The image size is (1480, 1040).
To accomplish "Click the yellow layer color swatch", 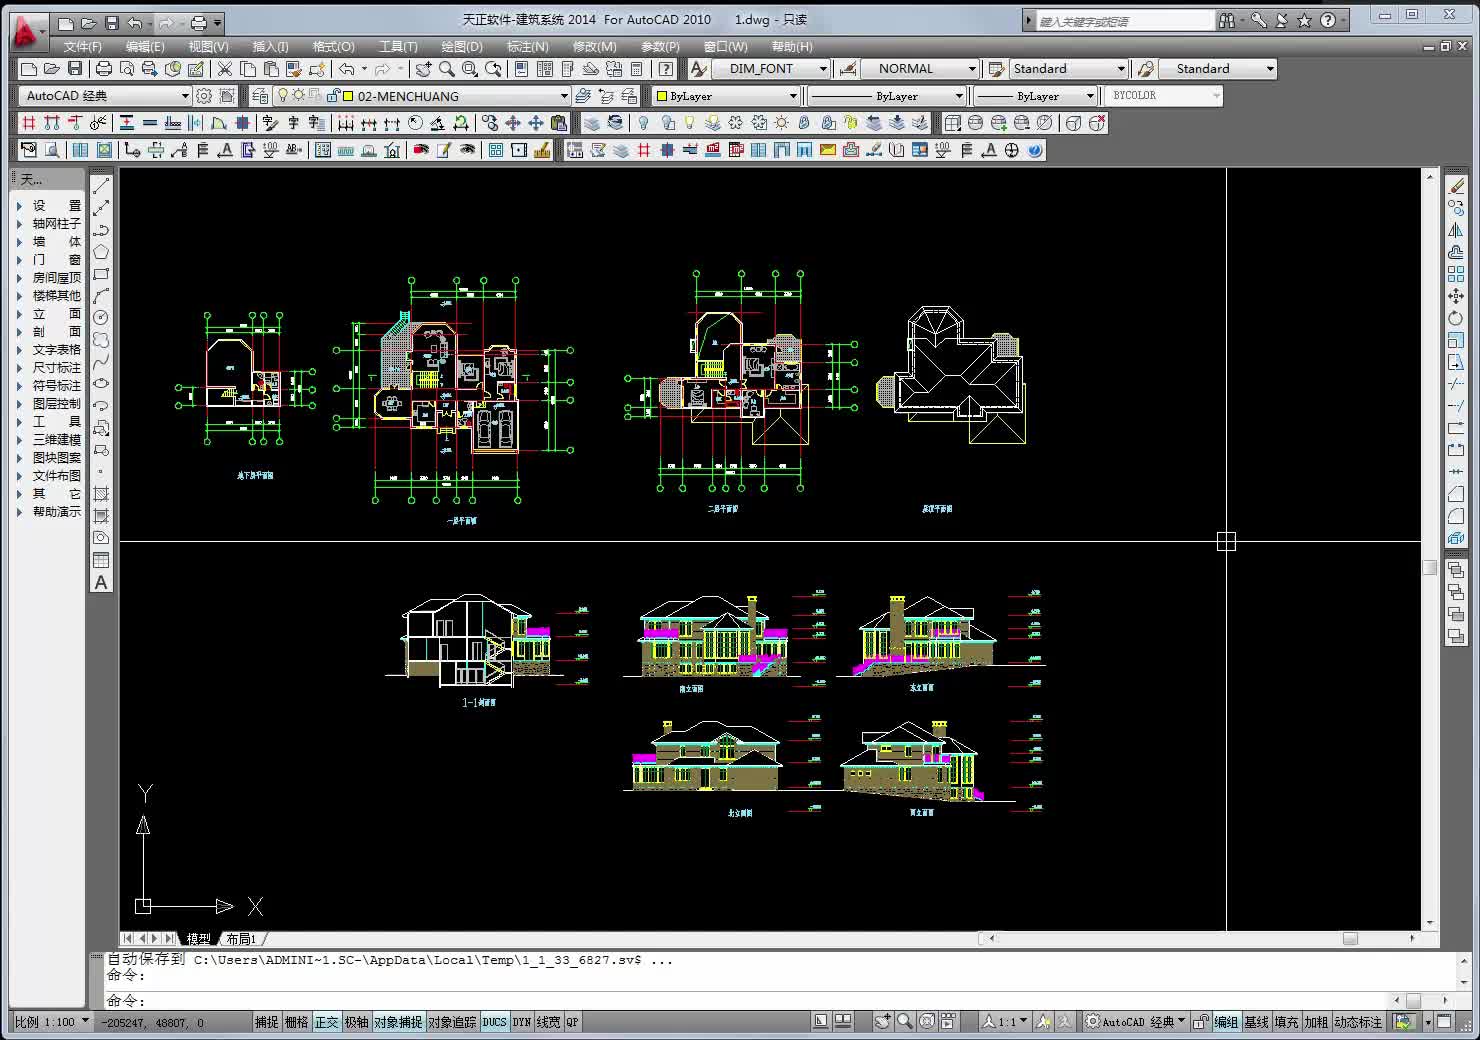I will pos(348,96).
